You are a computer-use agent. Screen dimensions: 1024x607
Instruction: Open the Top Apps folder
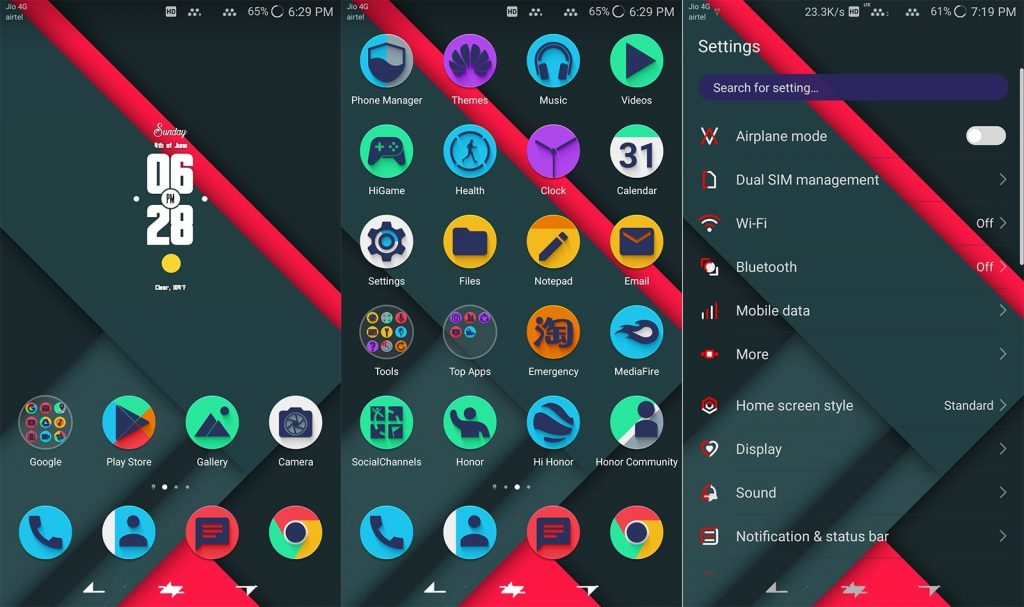coord(470,332)
